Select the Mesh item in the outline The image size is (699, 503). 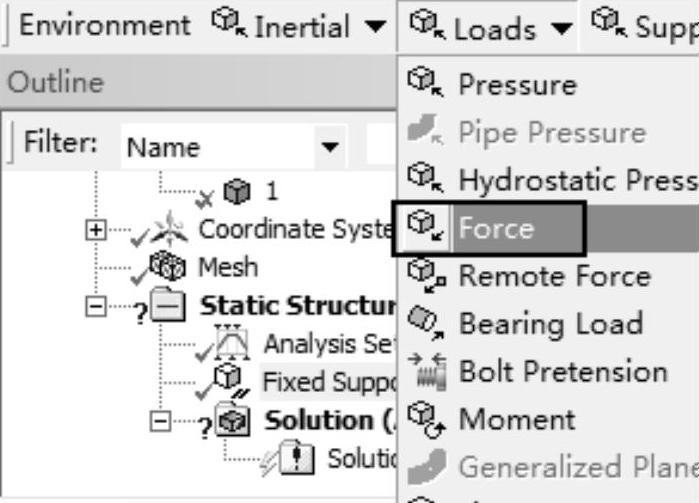coord(227,268)
